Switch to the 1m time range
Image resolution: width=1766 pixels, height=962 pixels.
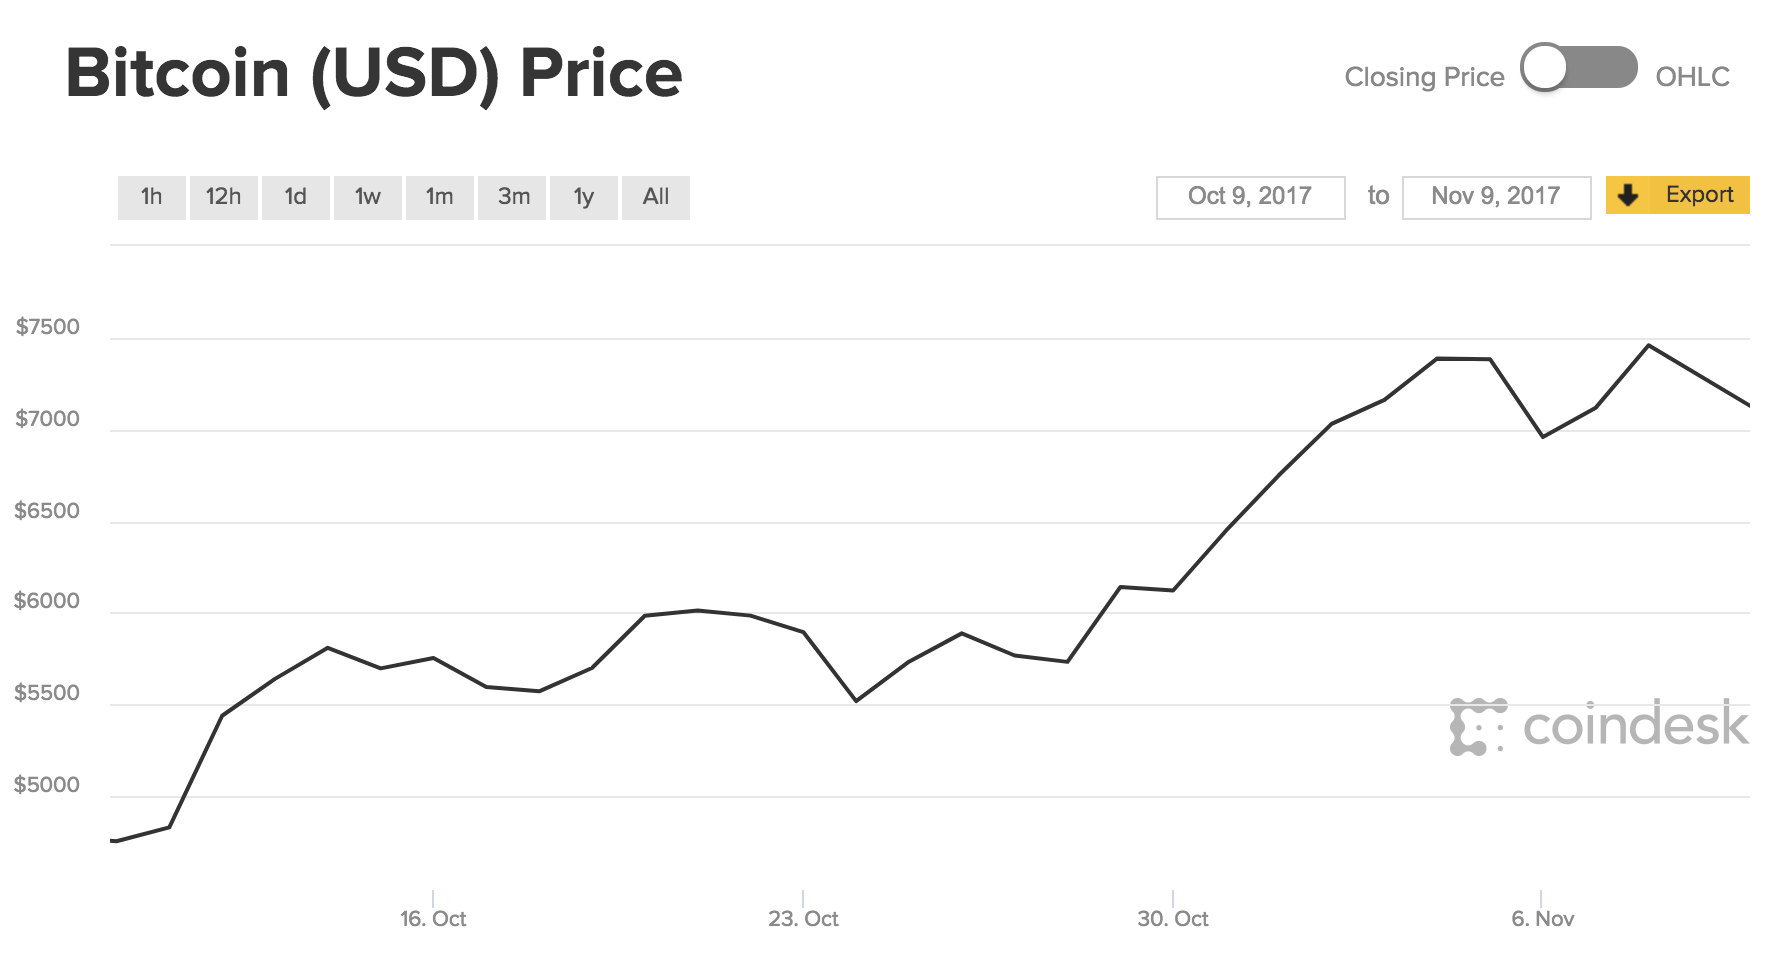coord(440,197)
